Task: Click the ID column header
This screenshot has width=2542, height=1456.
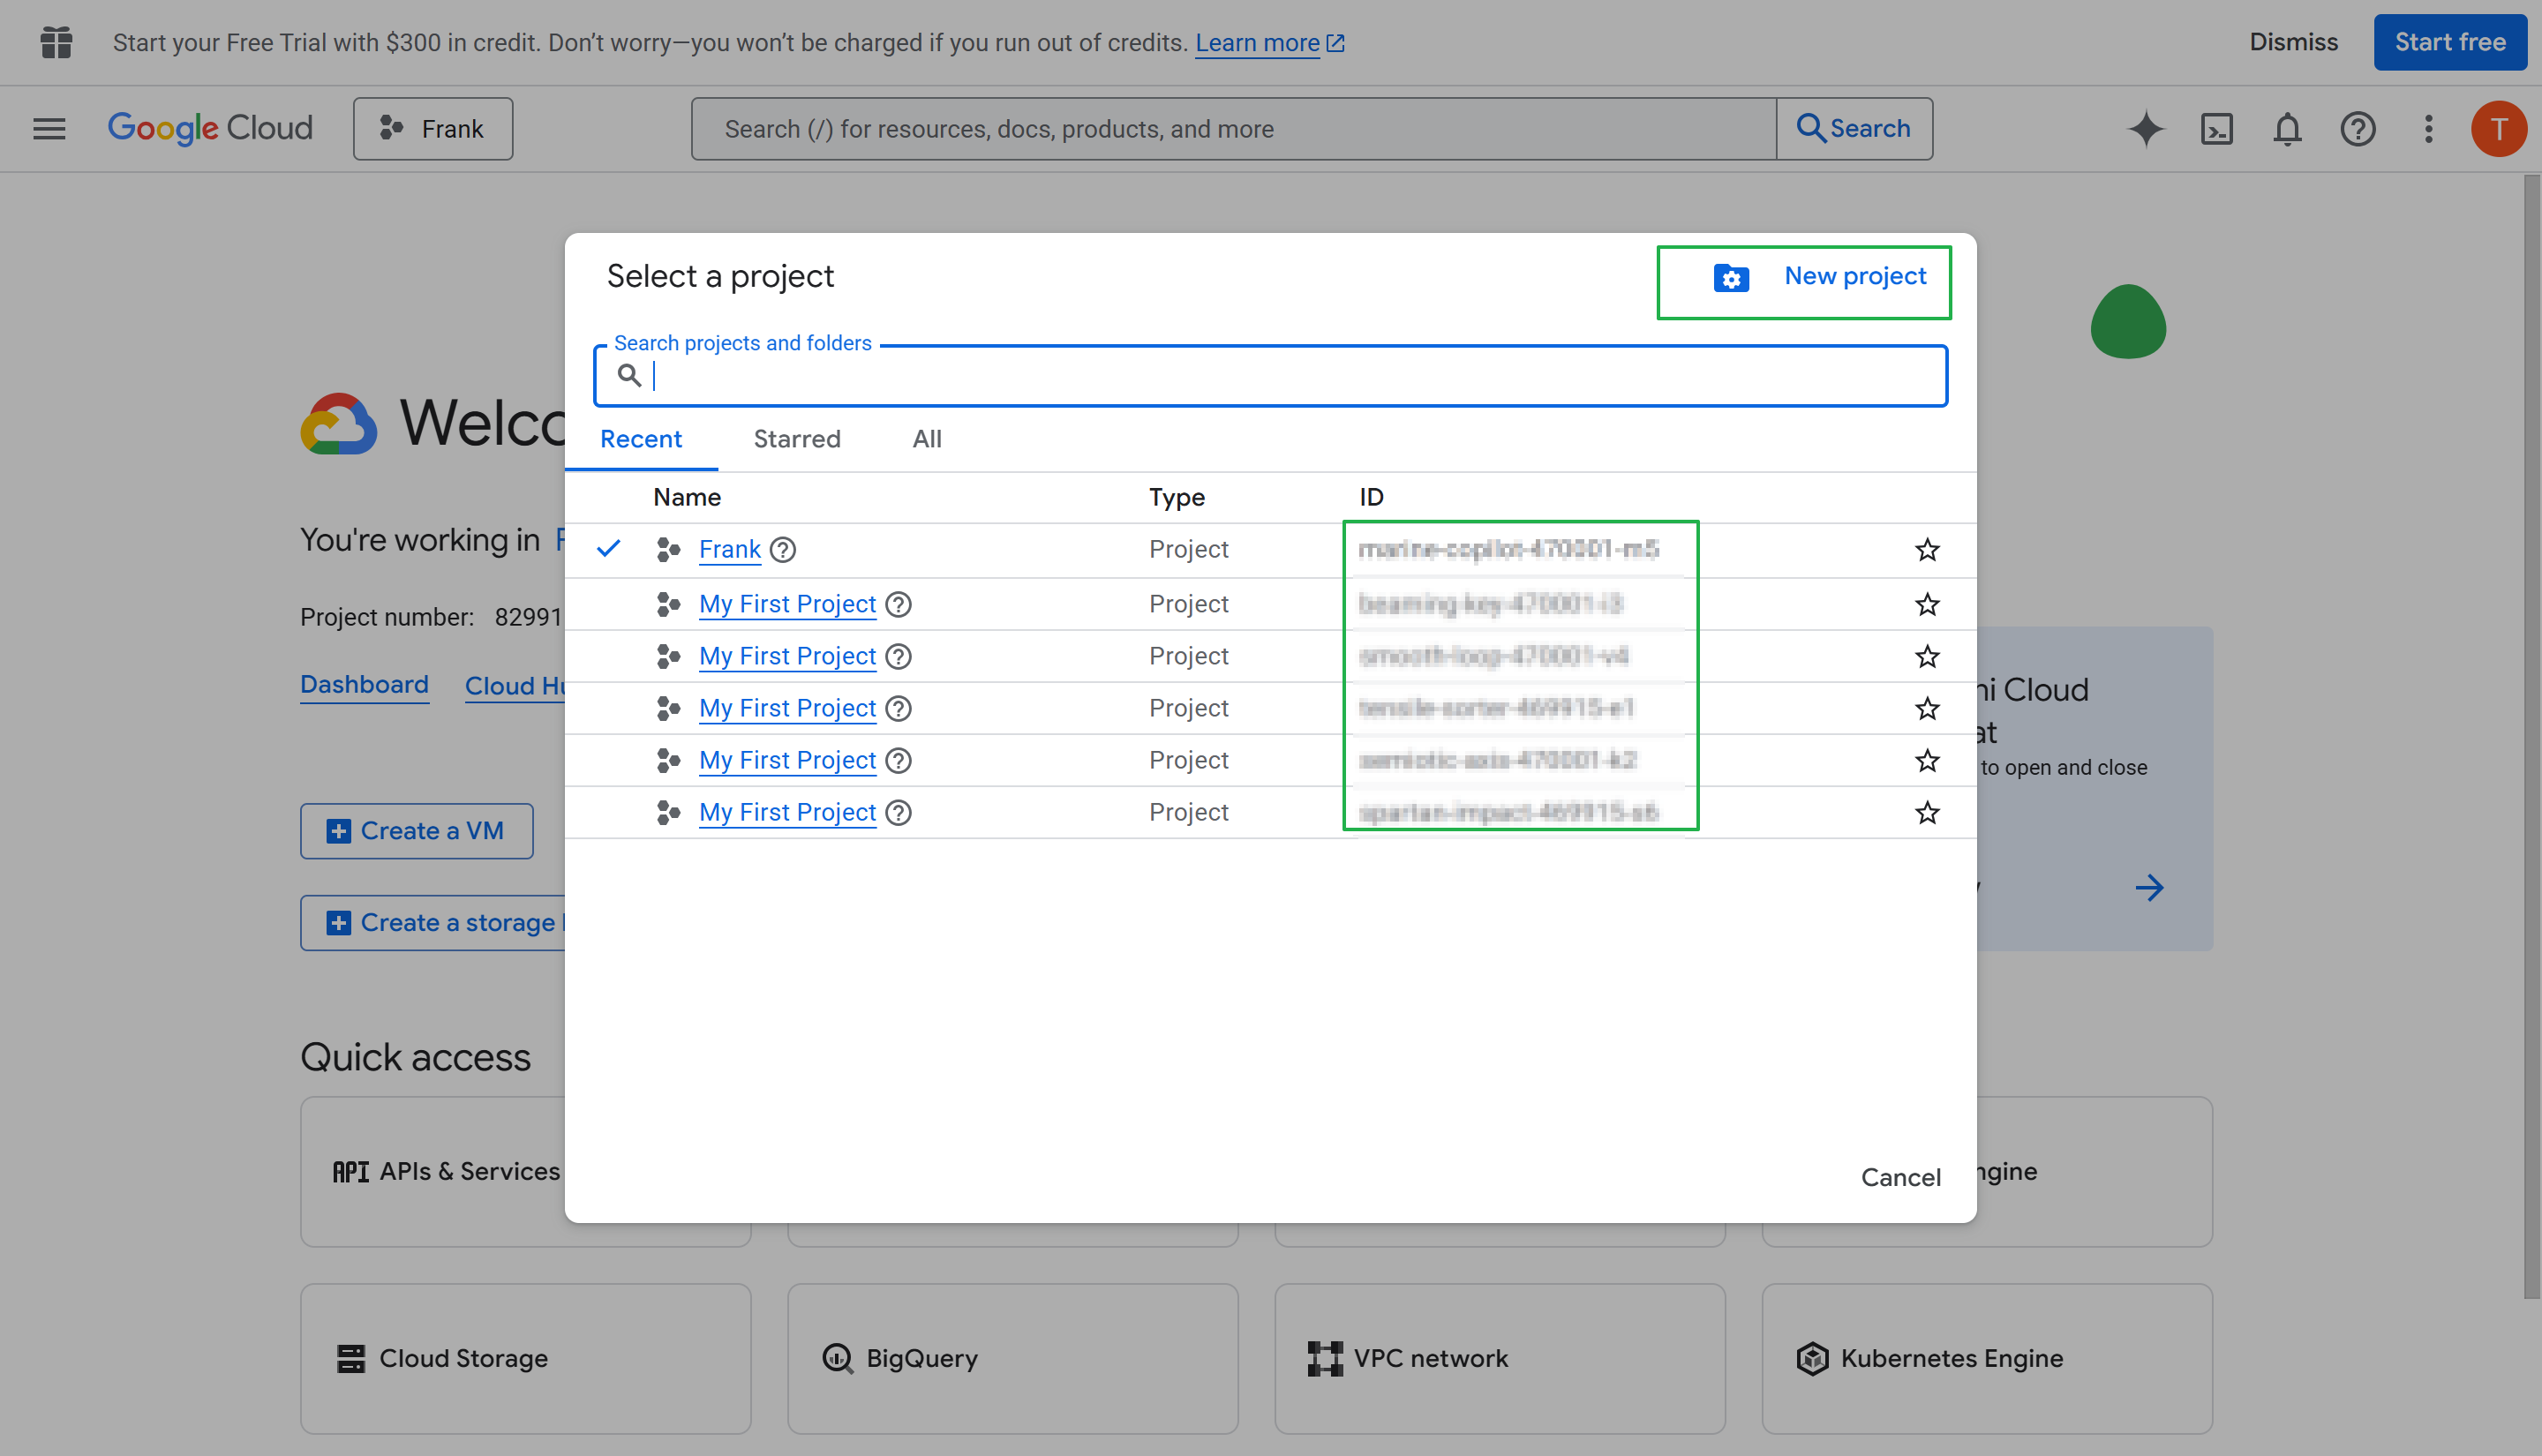Action: [x=1371, y=497]
